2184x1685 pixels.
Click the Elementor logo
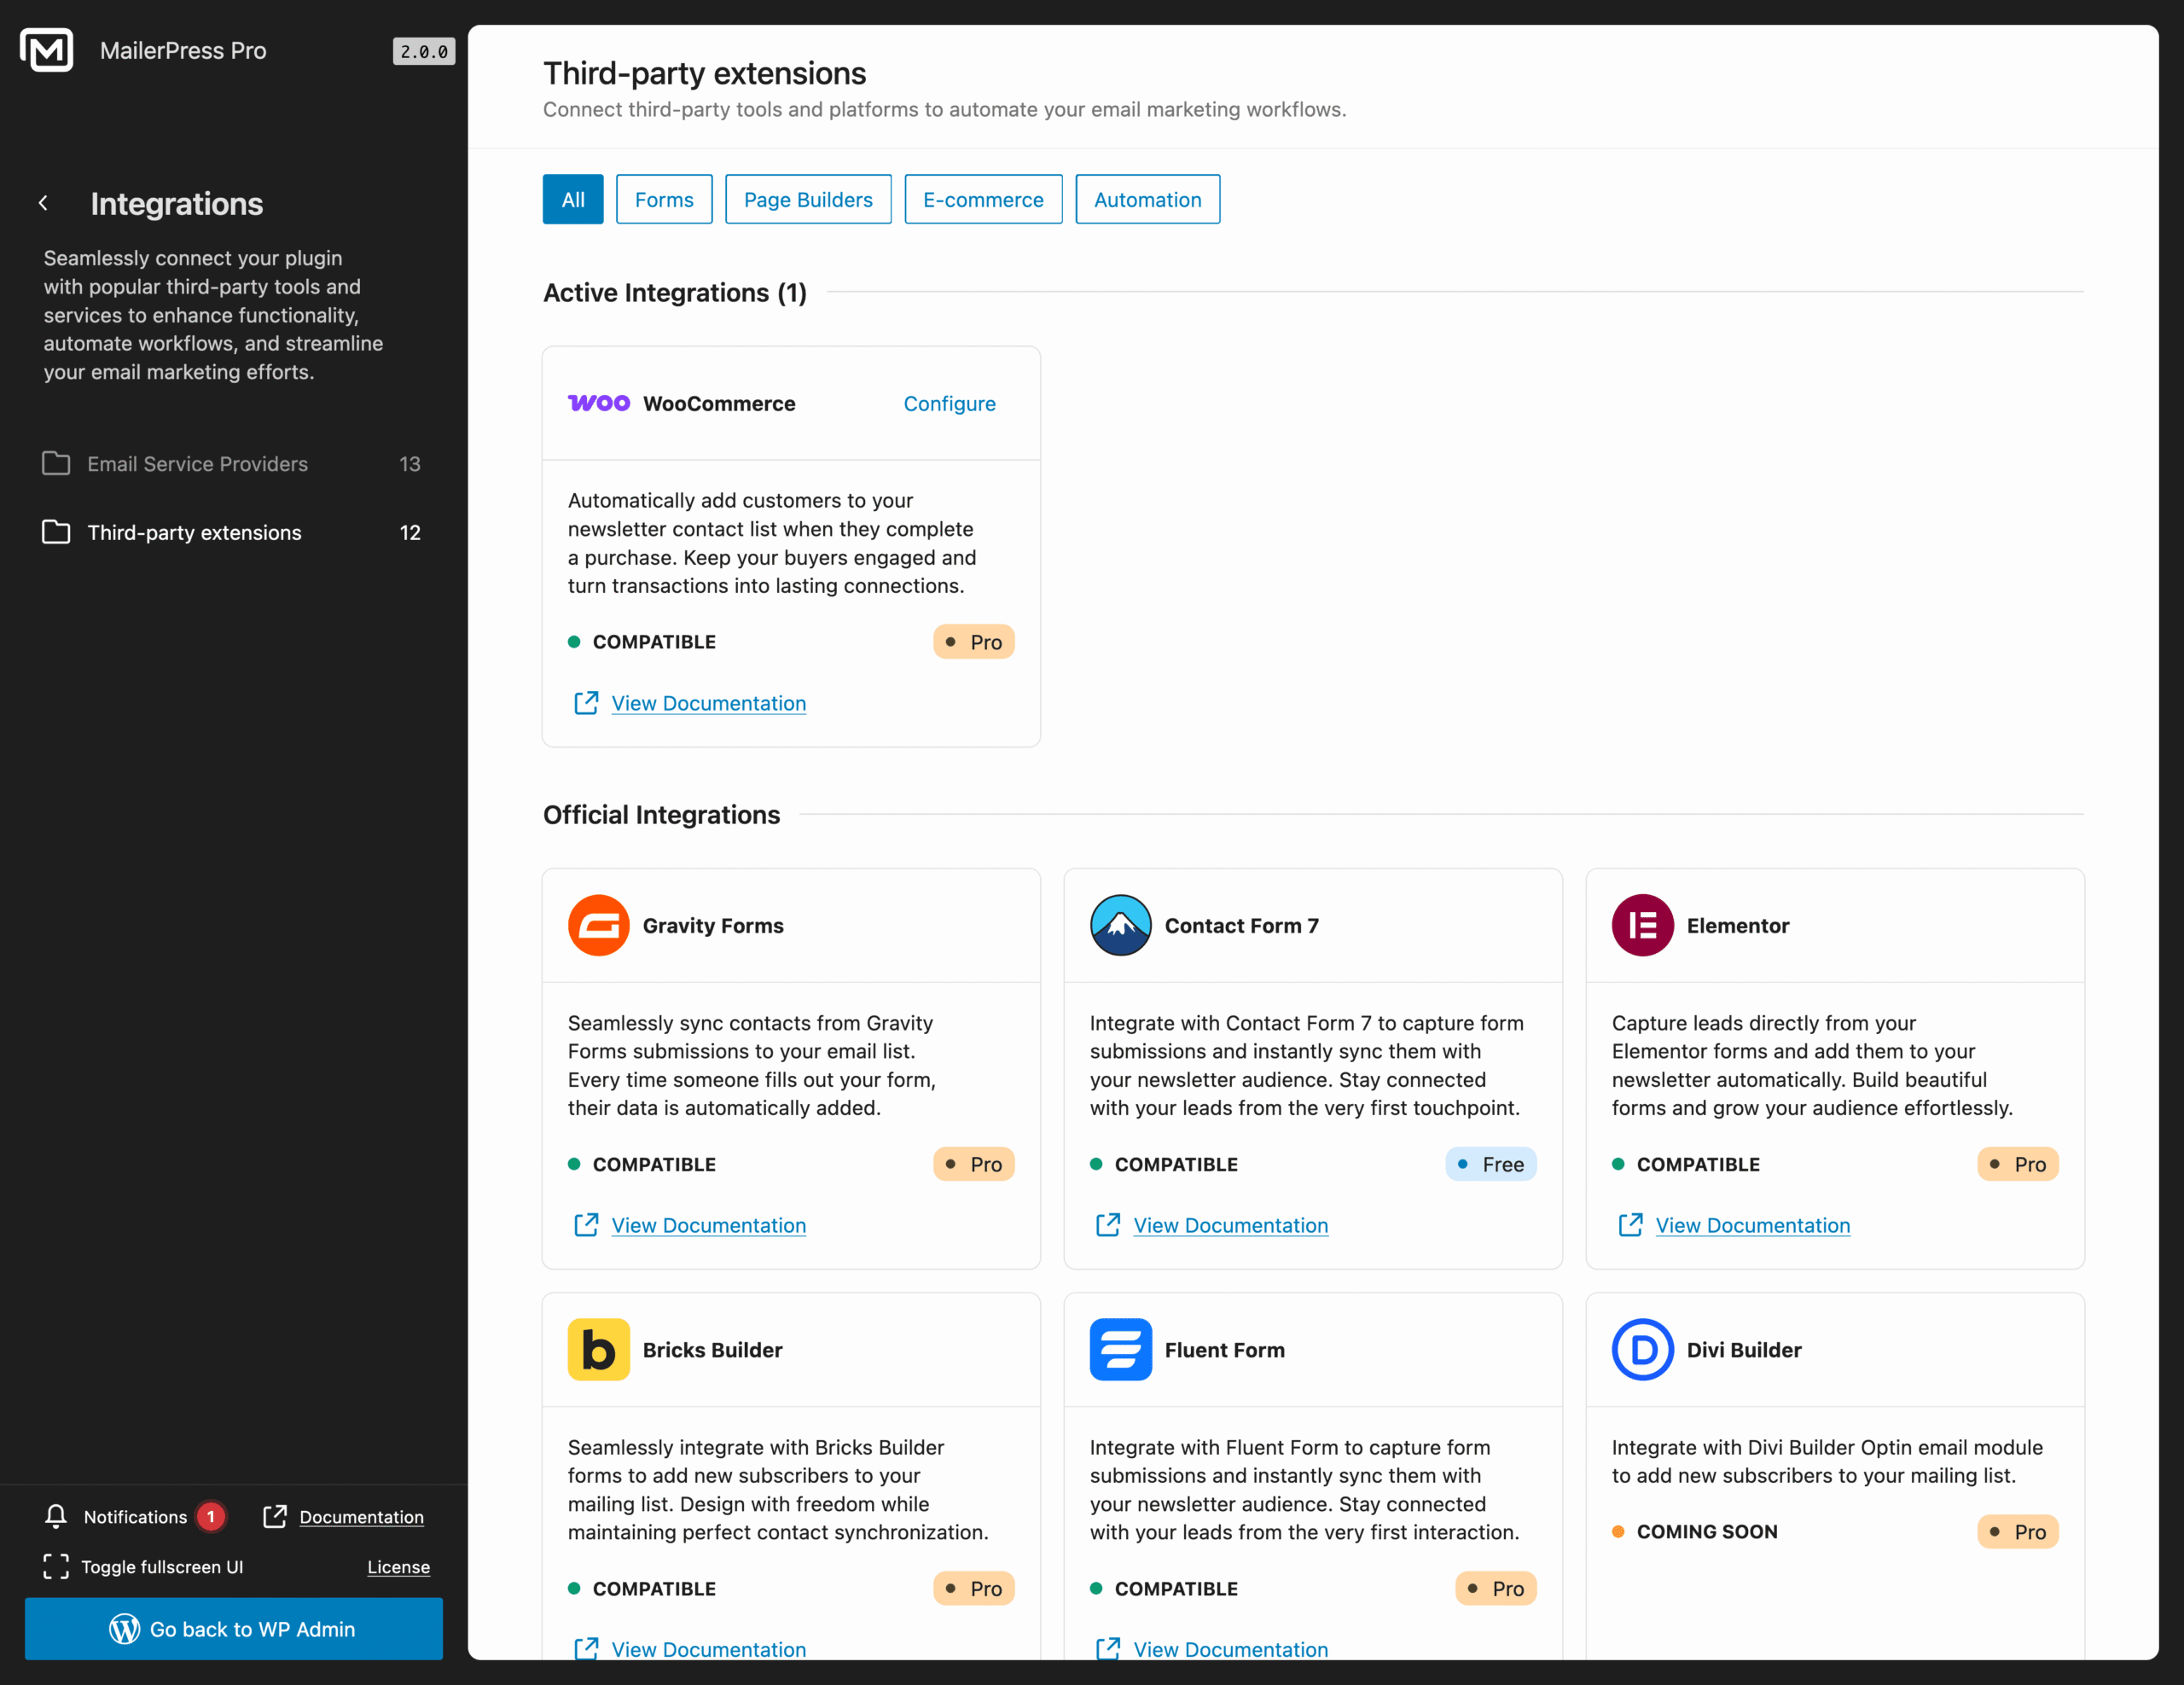pyautogui.click(x=1642, y=925)
